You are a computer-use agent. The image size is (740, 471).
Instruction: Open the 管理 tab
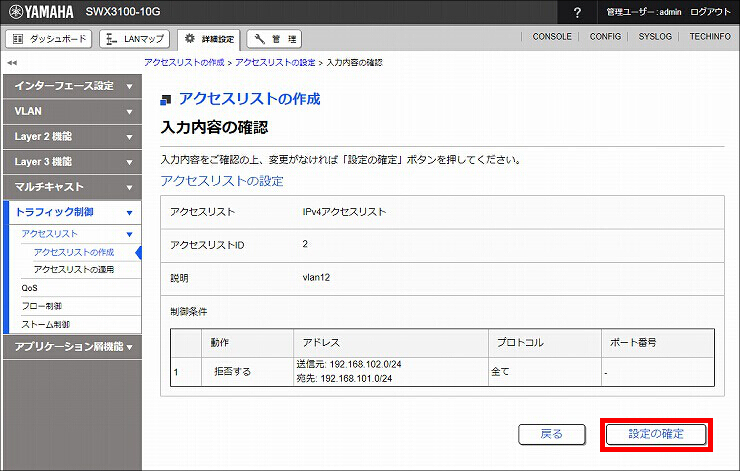tap(274, 39)
